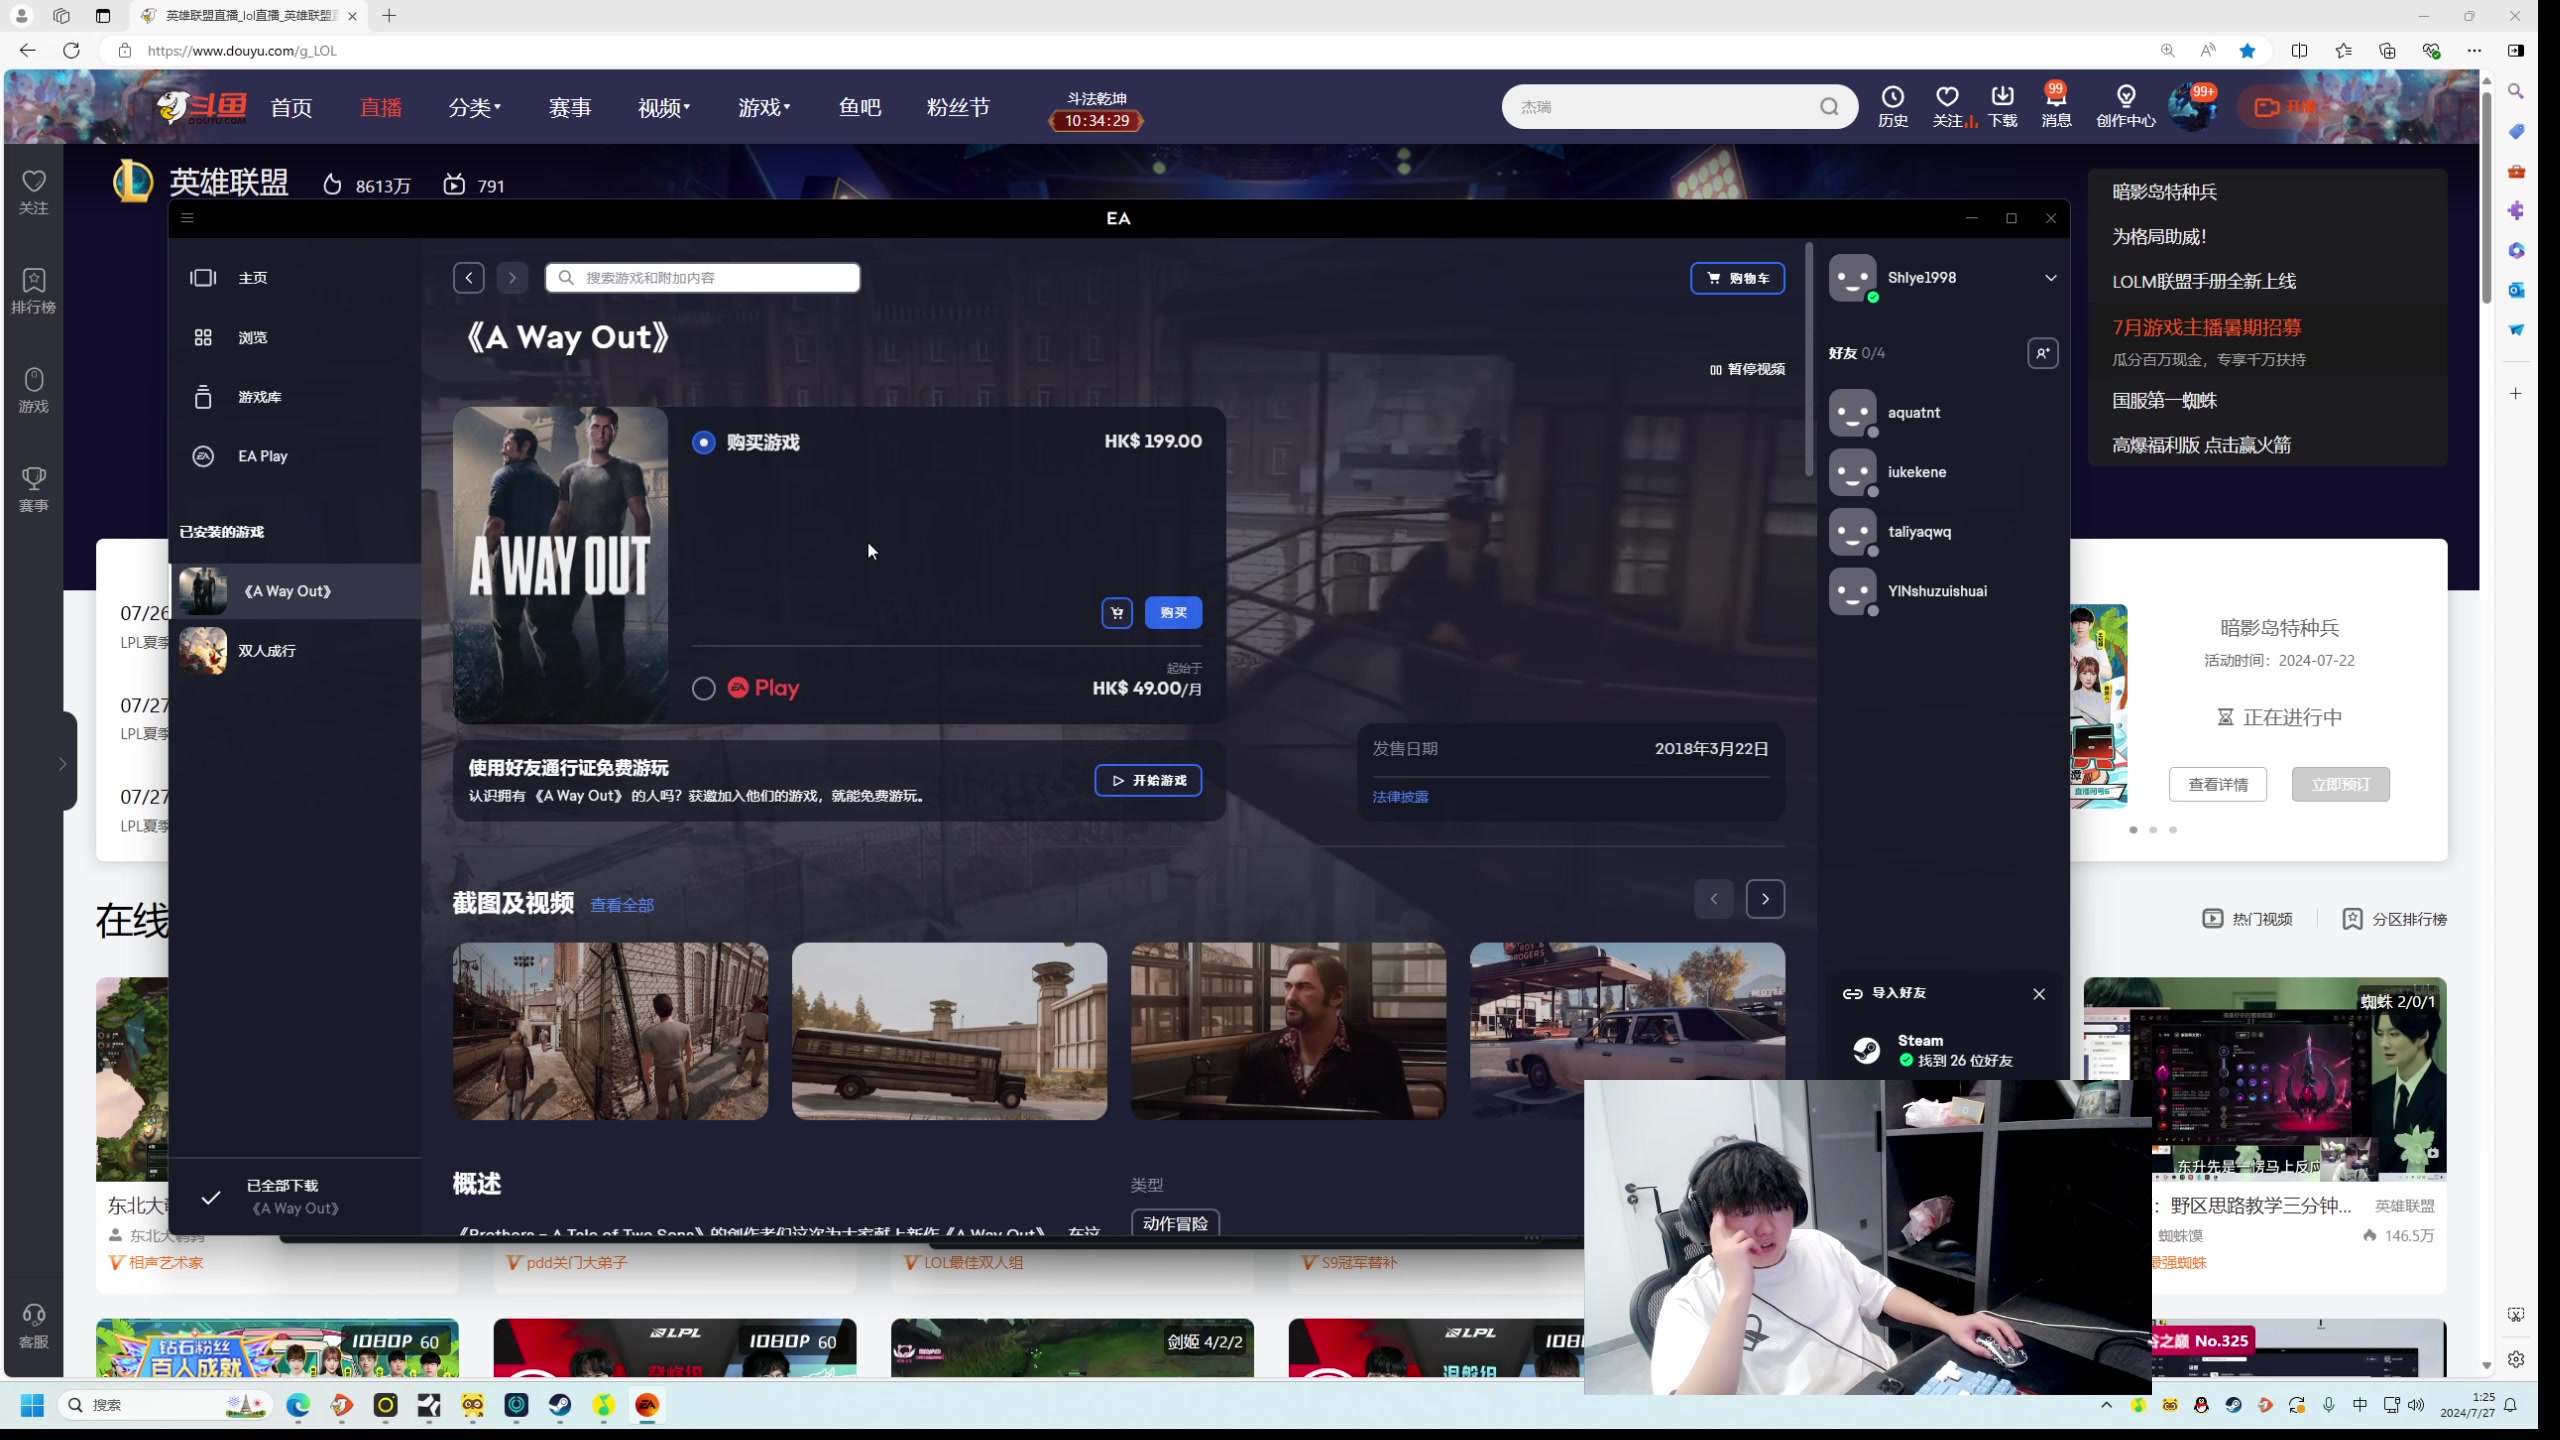
Task: Click the 开始游戏 start game button
Action: coord(1148,781)
